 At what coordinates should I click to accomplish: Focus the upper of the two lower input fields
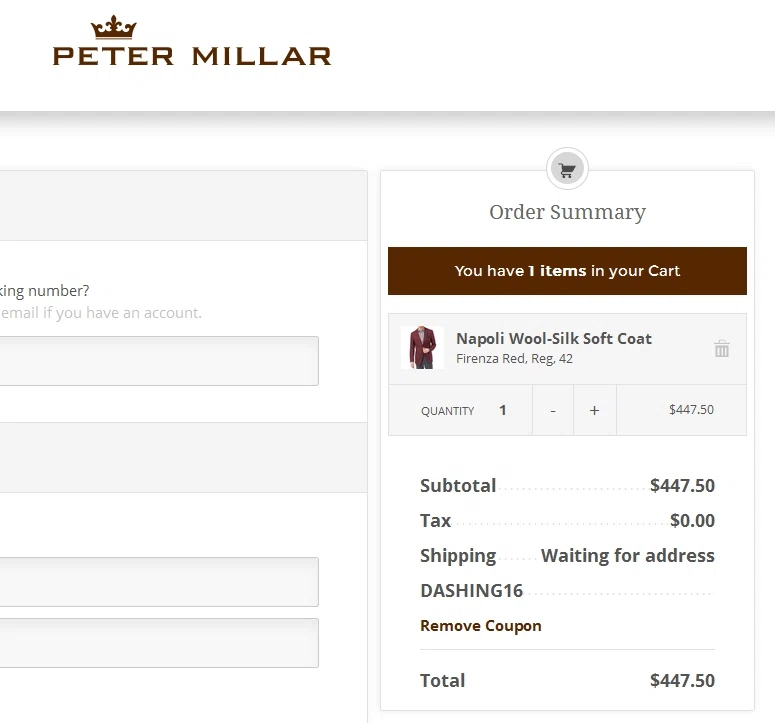159,582
